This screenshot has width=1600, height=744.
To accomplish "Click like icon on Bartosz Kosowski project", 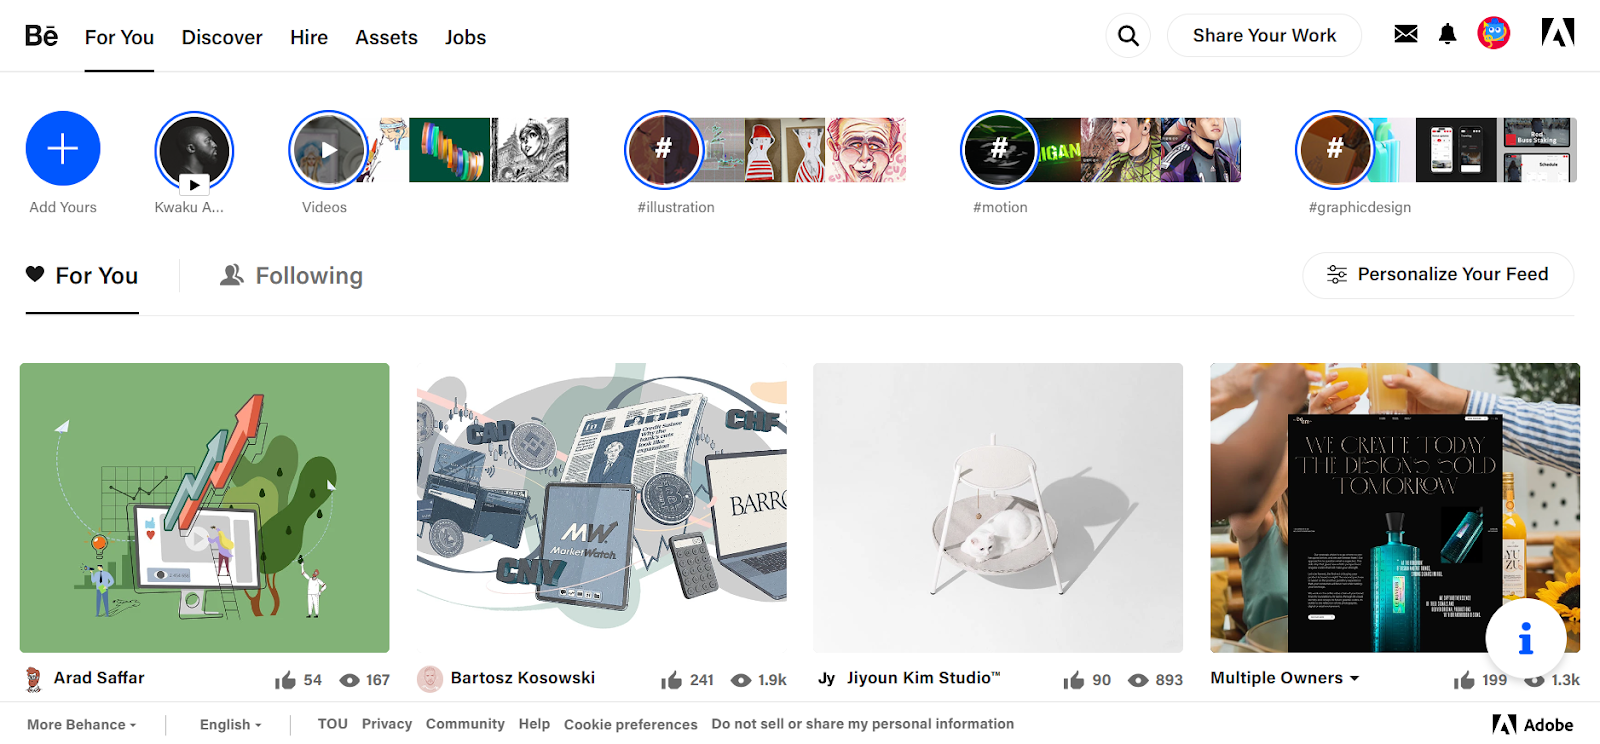I will click(x=671, y=680).
